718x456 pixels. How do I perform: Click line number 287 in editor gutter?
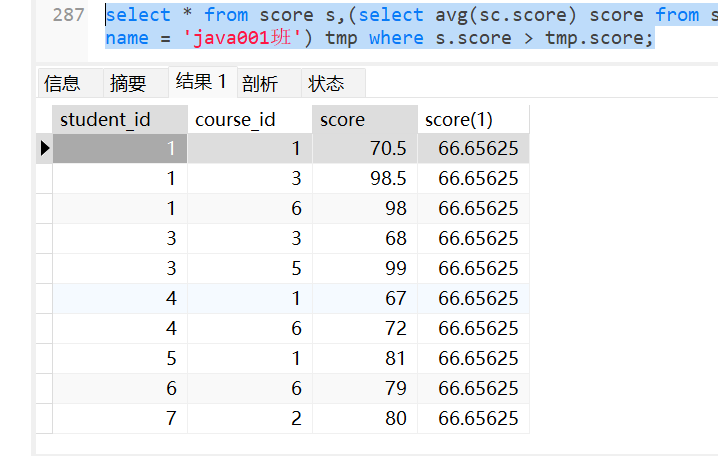pos(68,15)
